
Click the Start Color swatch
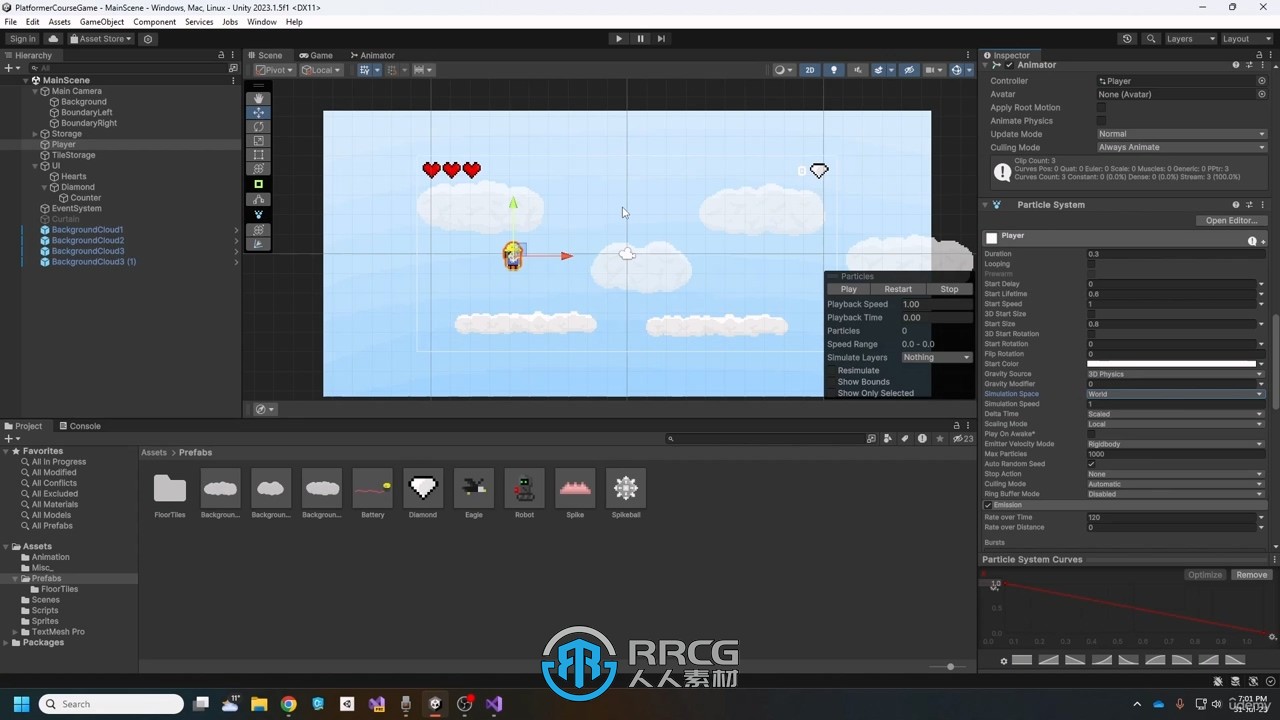(x=1171, y=364)
